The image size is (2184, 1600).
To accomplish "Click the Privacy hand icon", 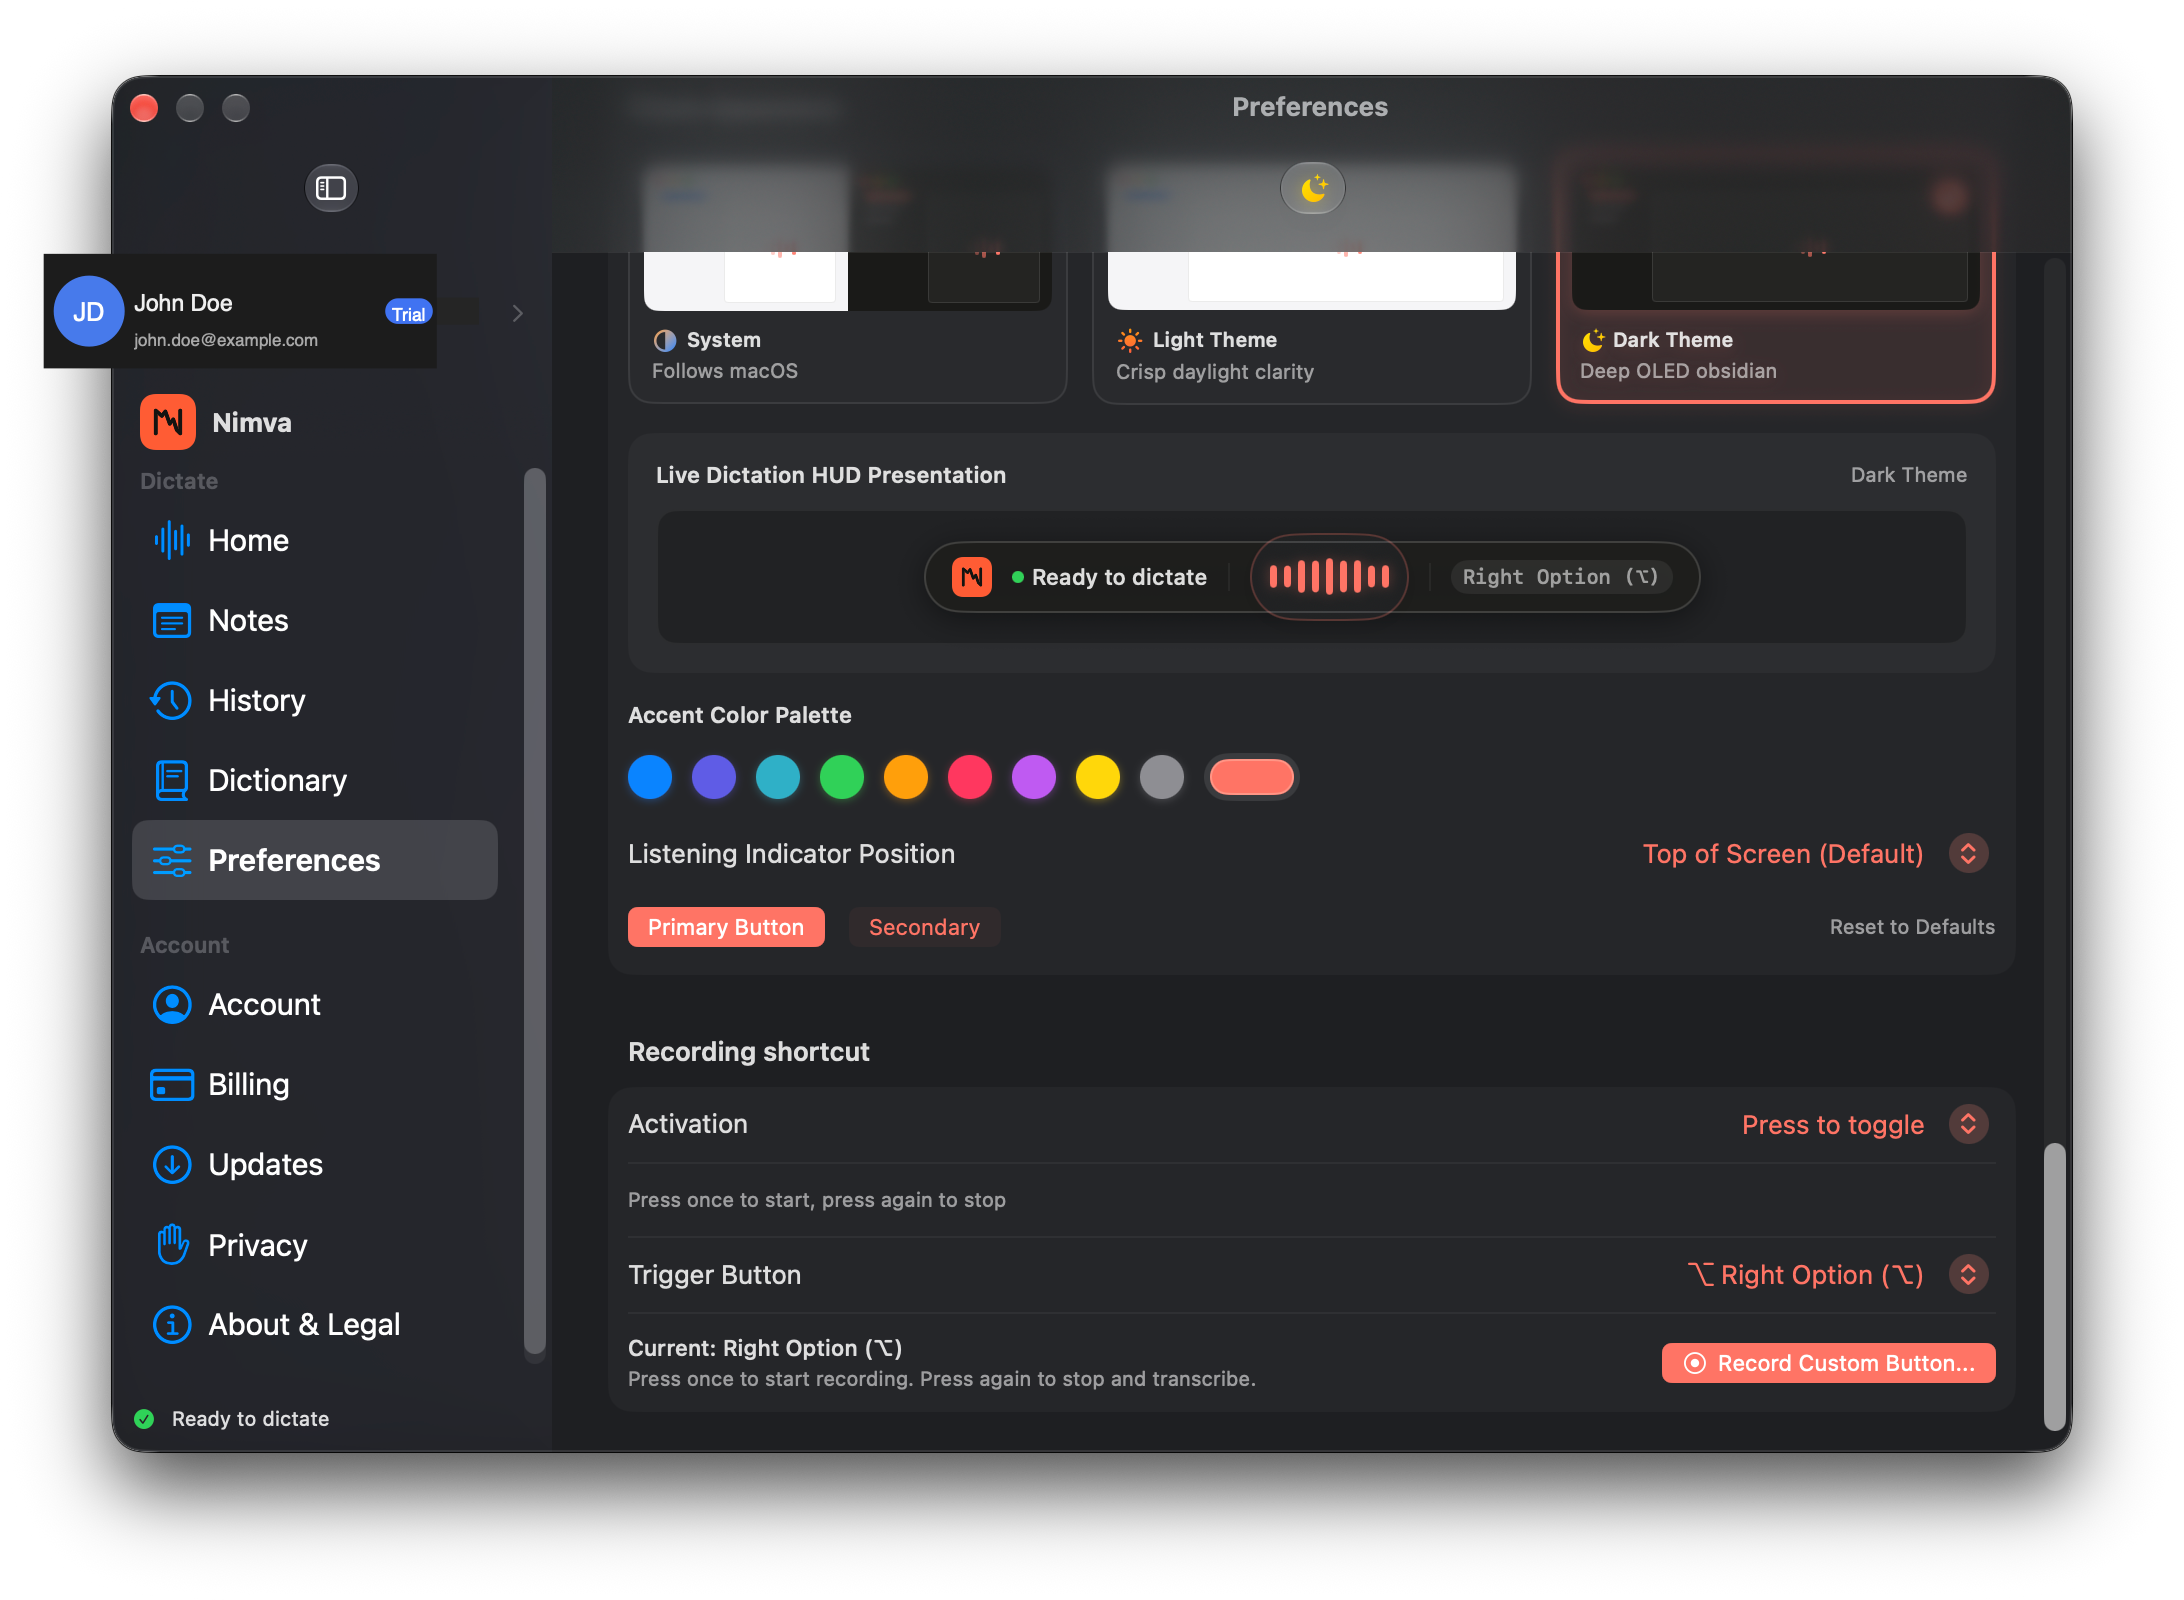I will click(x=172, y=1244).
